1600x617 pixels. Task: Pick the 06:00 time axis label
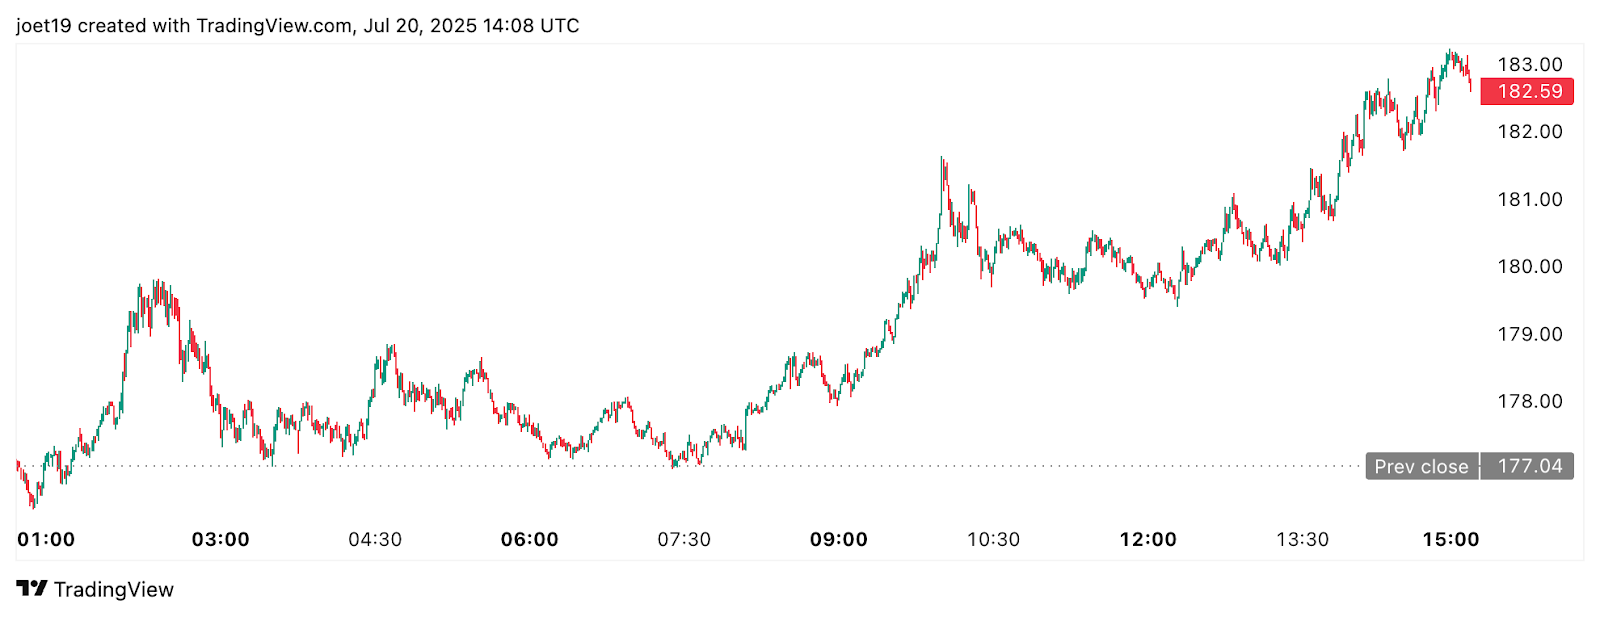[x=529, y=540]
